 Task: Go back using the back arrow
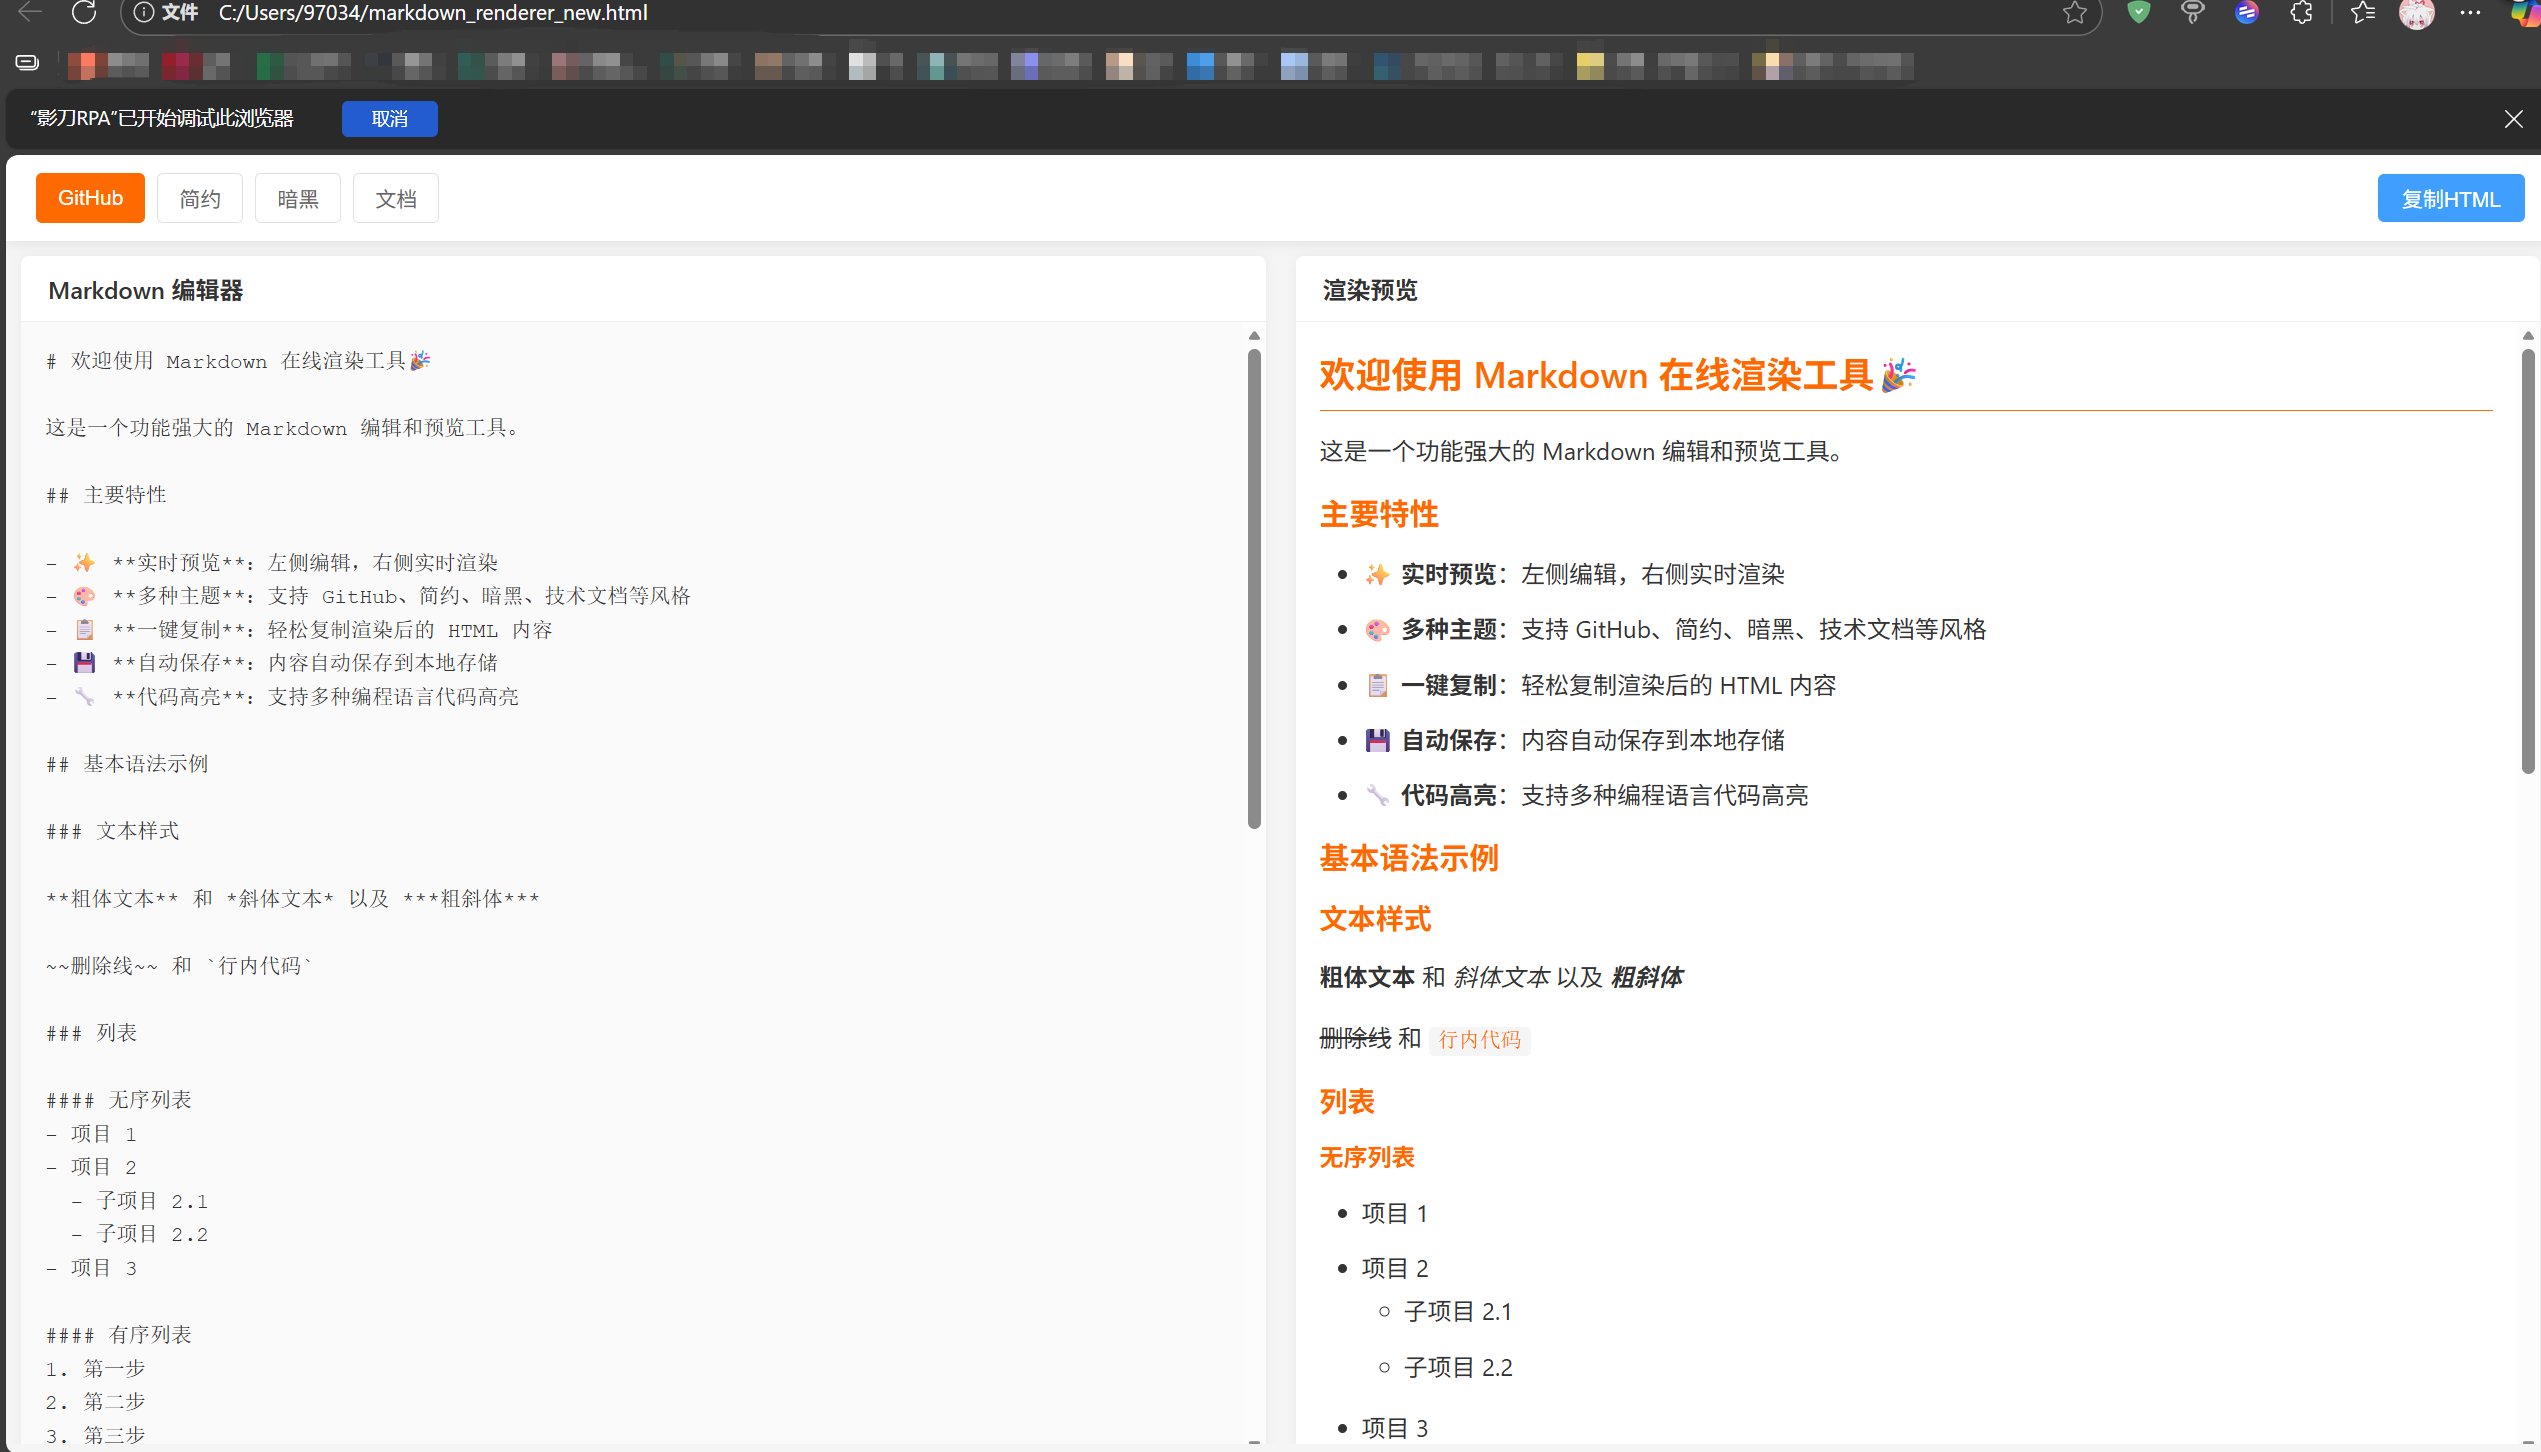tap(28, 13)
